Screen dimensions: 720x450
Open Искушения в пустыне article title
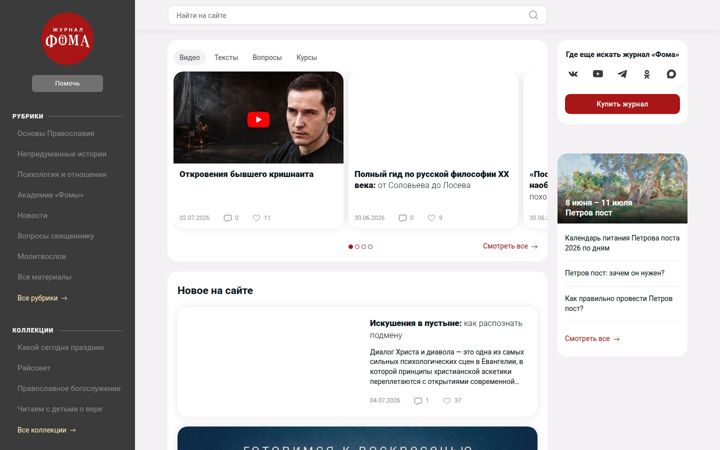click(446, 329)
